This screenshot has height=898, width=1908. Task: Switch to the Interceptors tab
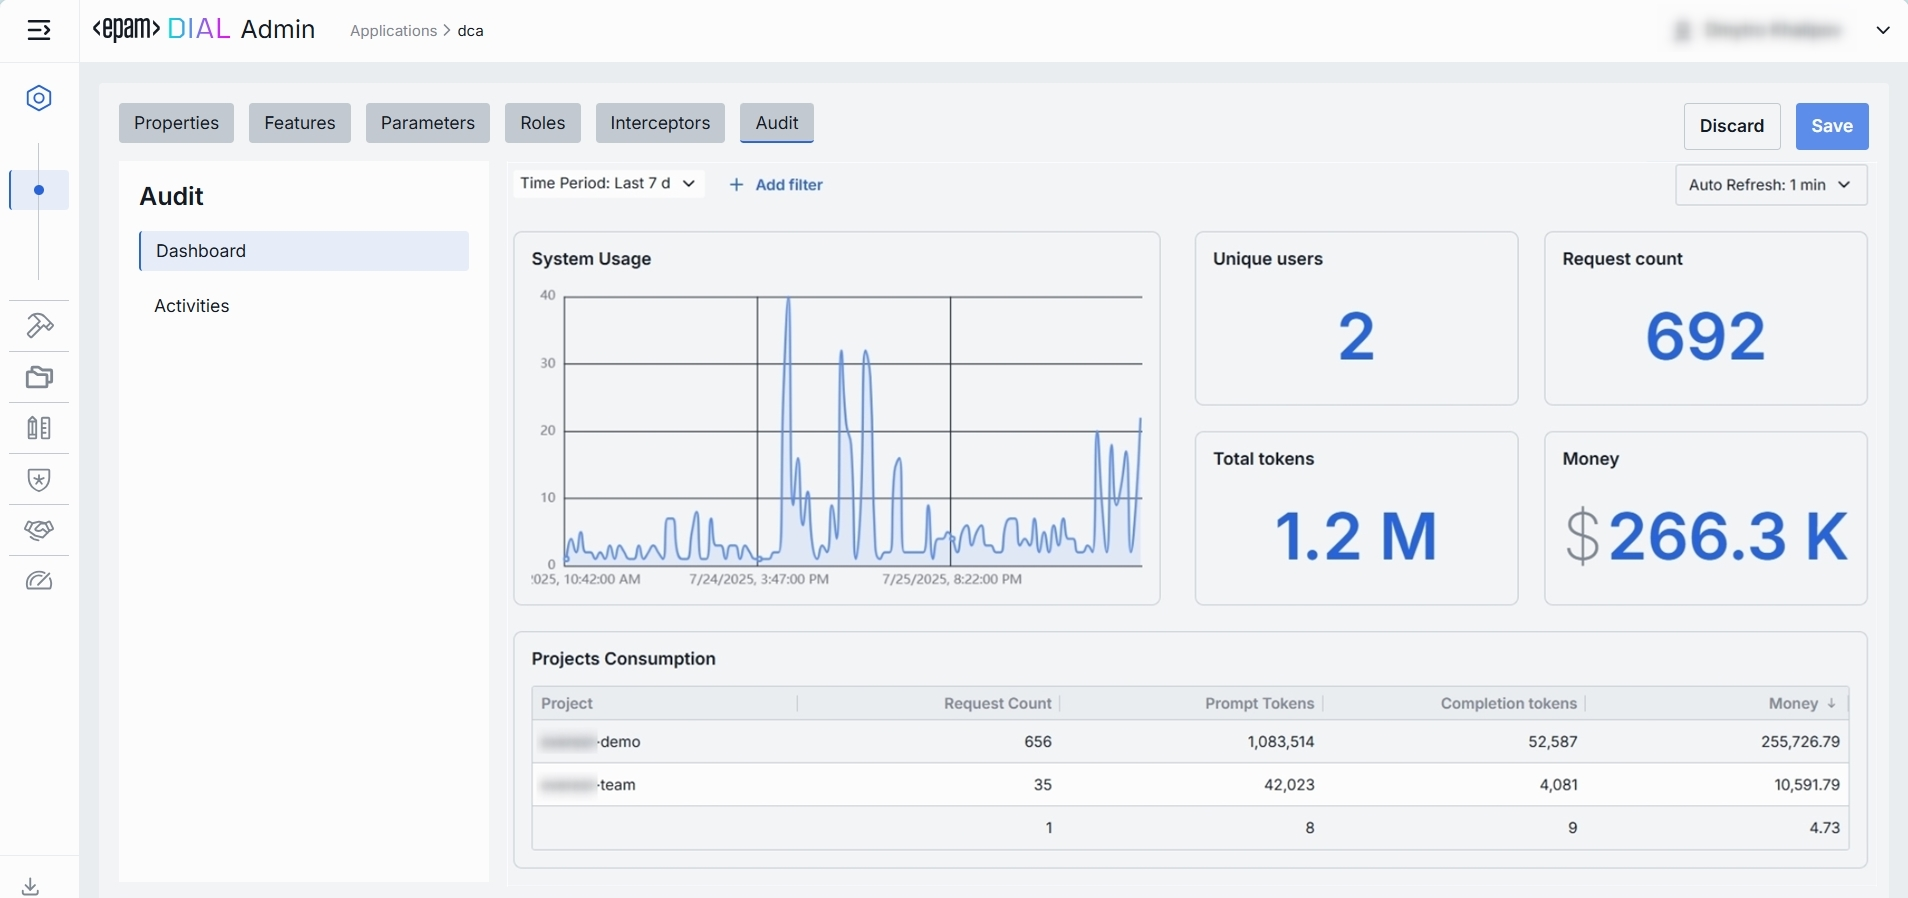point(660,123)
